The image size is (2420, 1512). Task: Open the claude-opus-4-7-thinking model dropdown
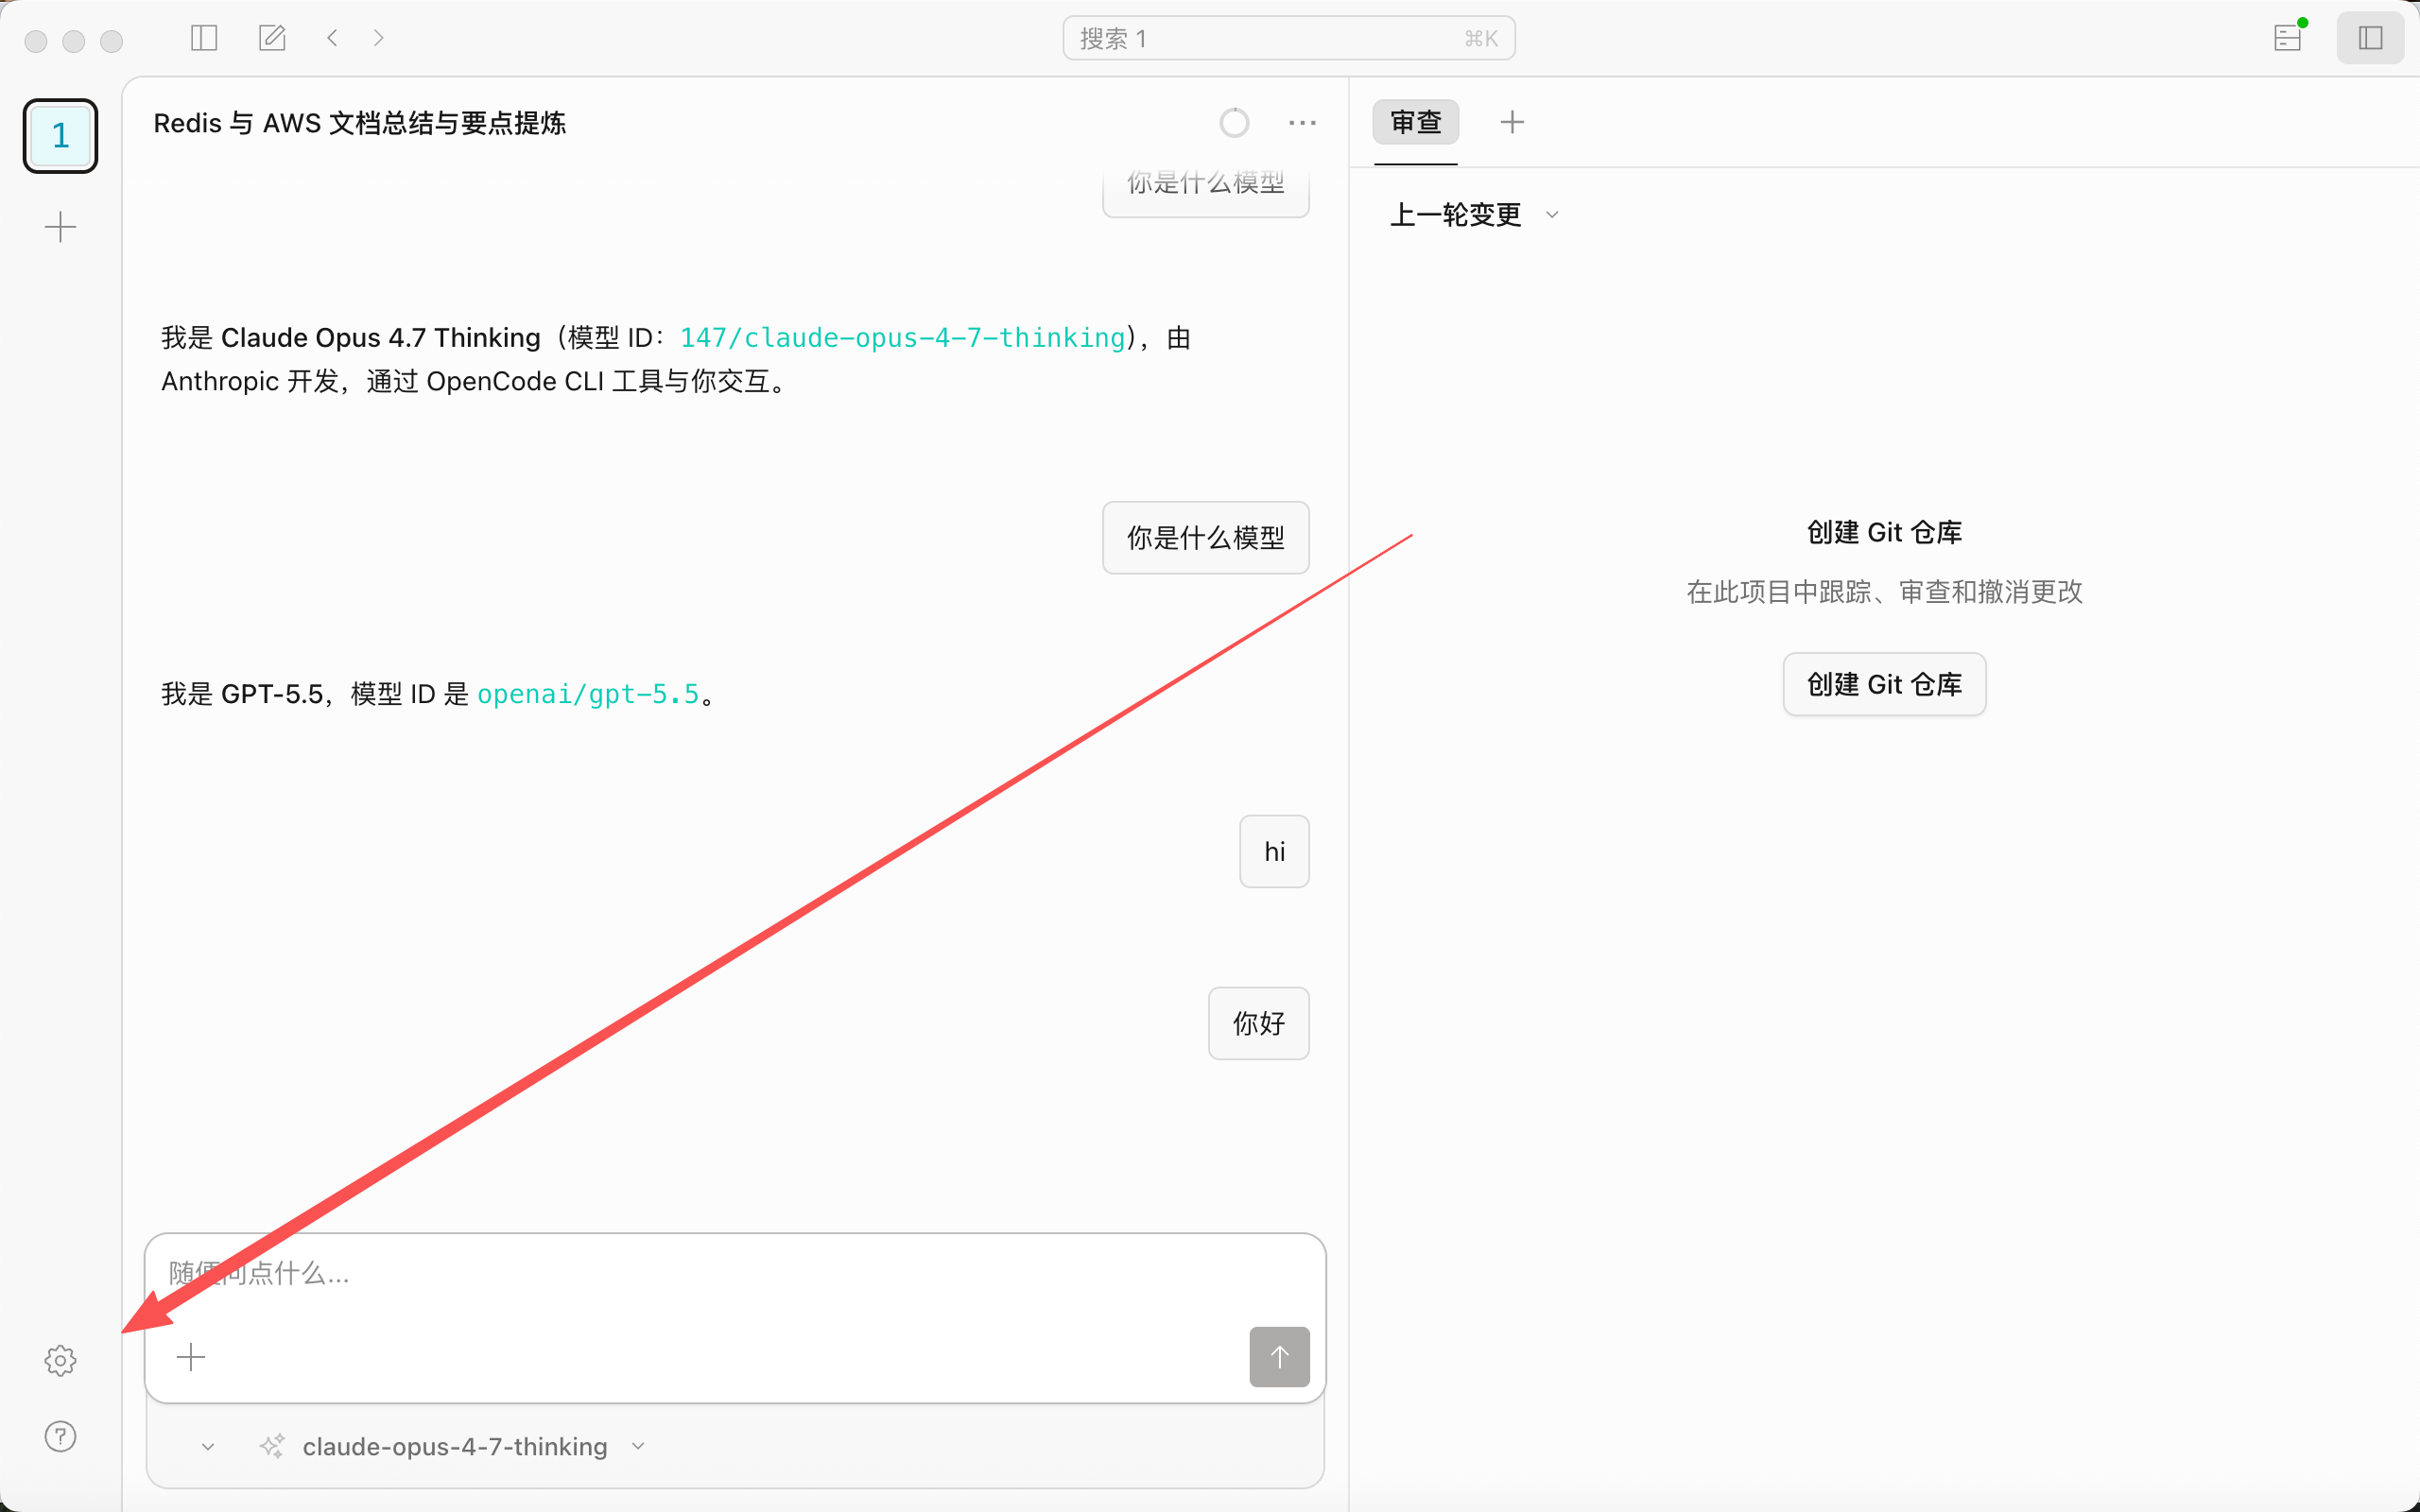[453, 1446]
